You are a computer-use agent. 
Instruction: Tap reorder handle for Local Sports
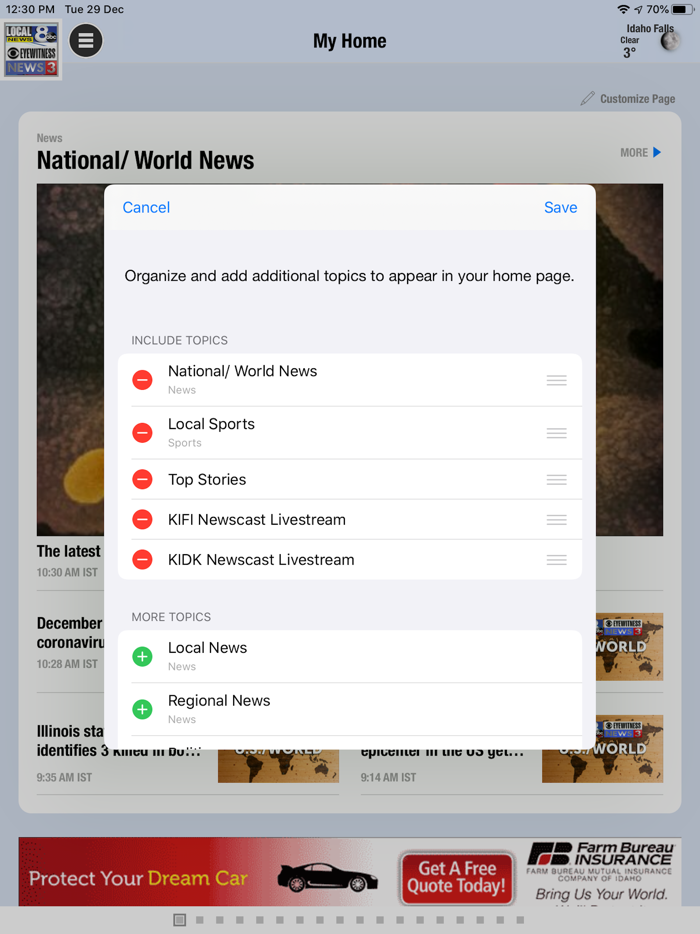click(x=556, y=433)
